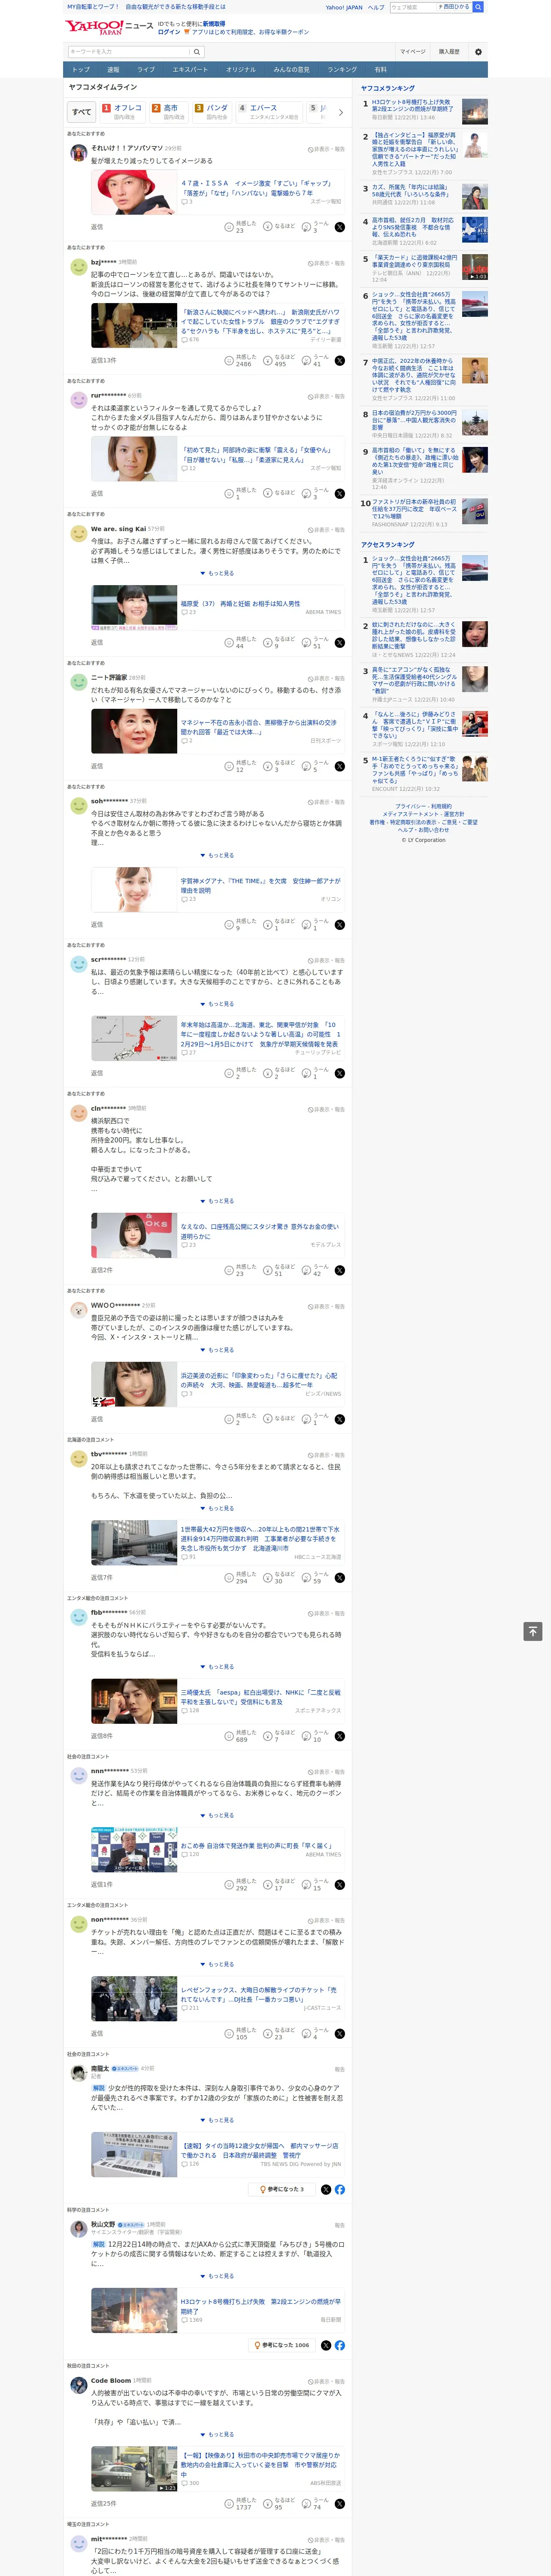Screen dimensions: 551x2576
Task: Open マイページ link
Action: pos(412,52)
